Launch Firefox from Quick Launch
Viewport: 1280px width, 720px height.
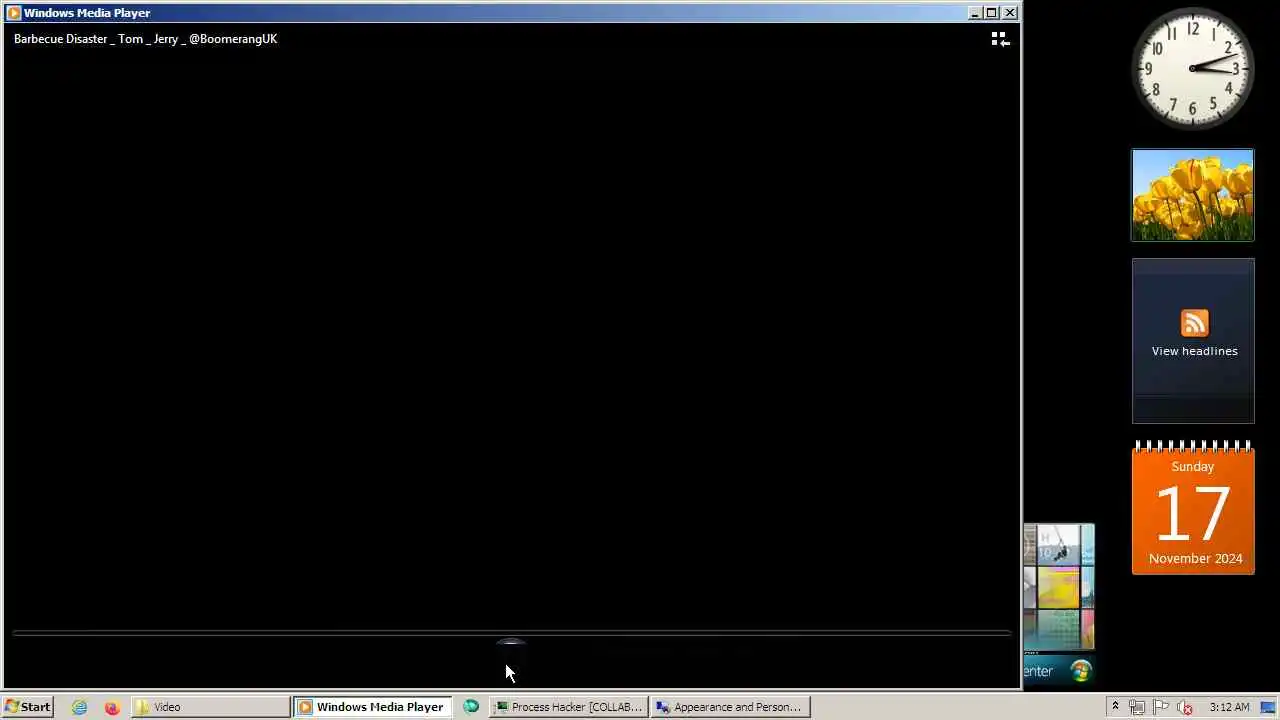[x=111, y=707]
